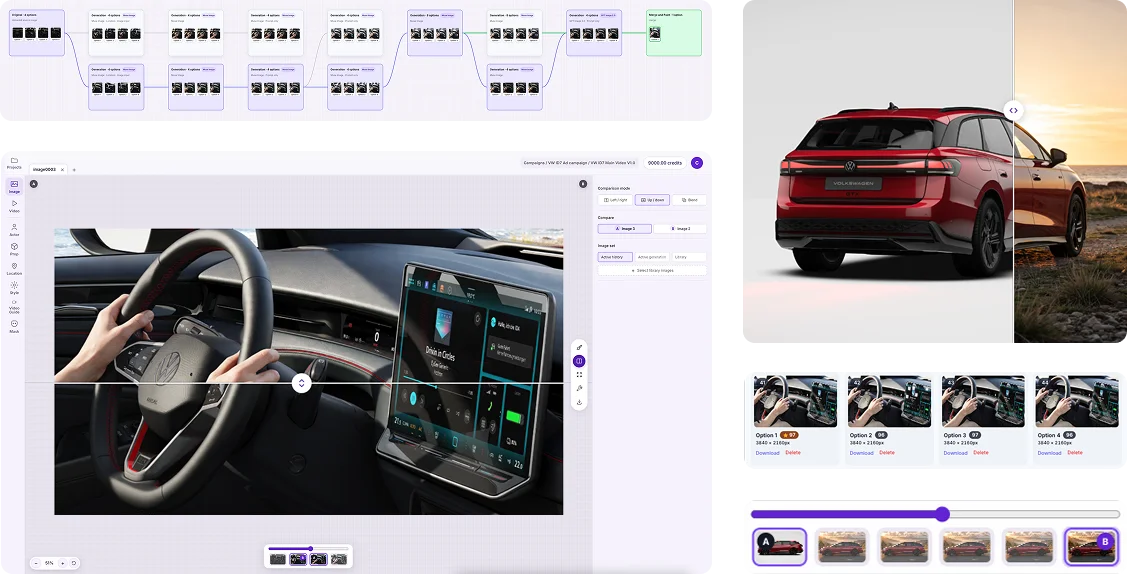Click Select library images button
Screen dimensions: 1127x574
pos(652,270)
